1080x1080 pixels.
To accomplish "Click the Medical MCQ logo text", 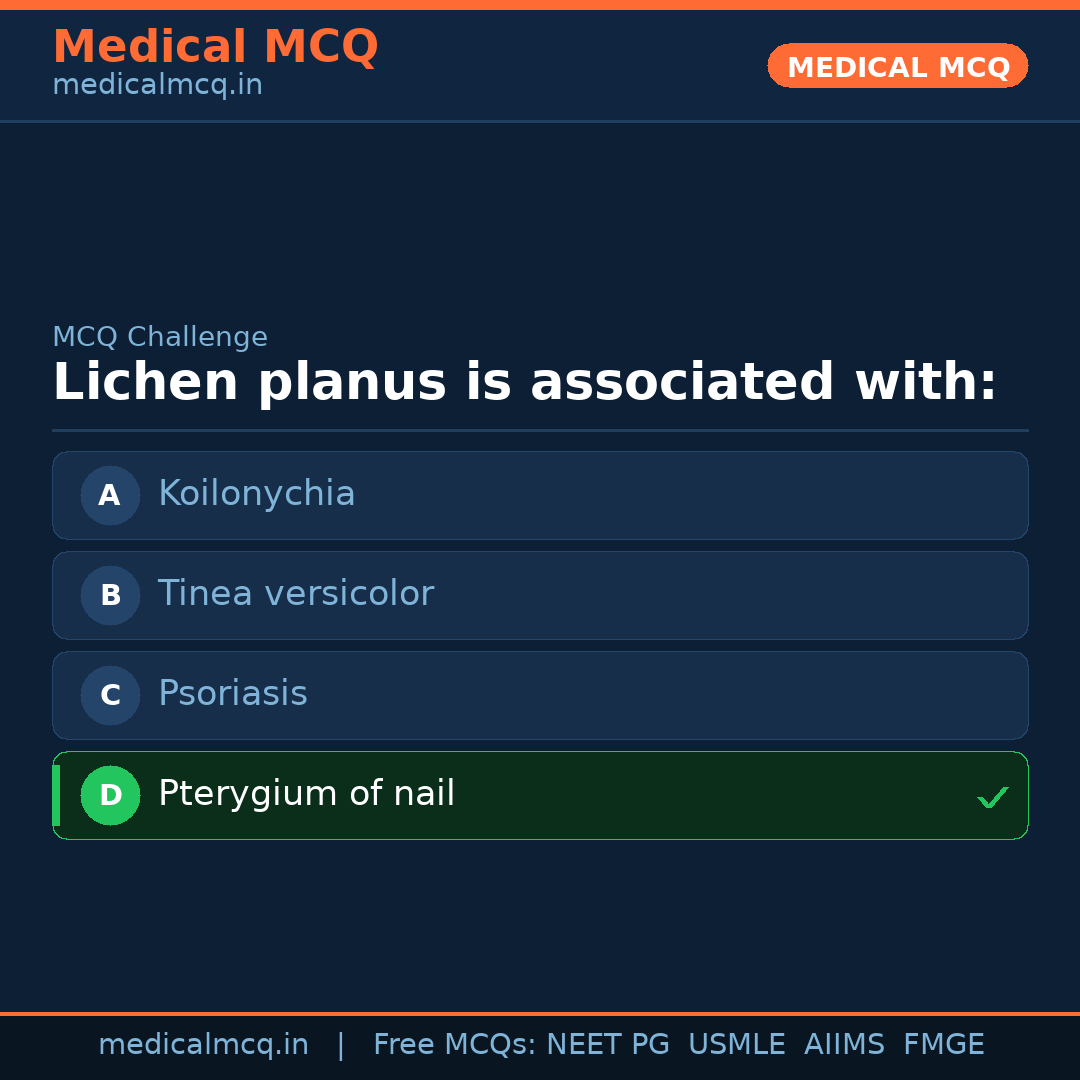I will (x=216, y=46).
